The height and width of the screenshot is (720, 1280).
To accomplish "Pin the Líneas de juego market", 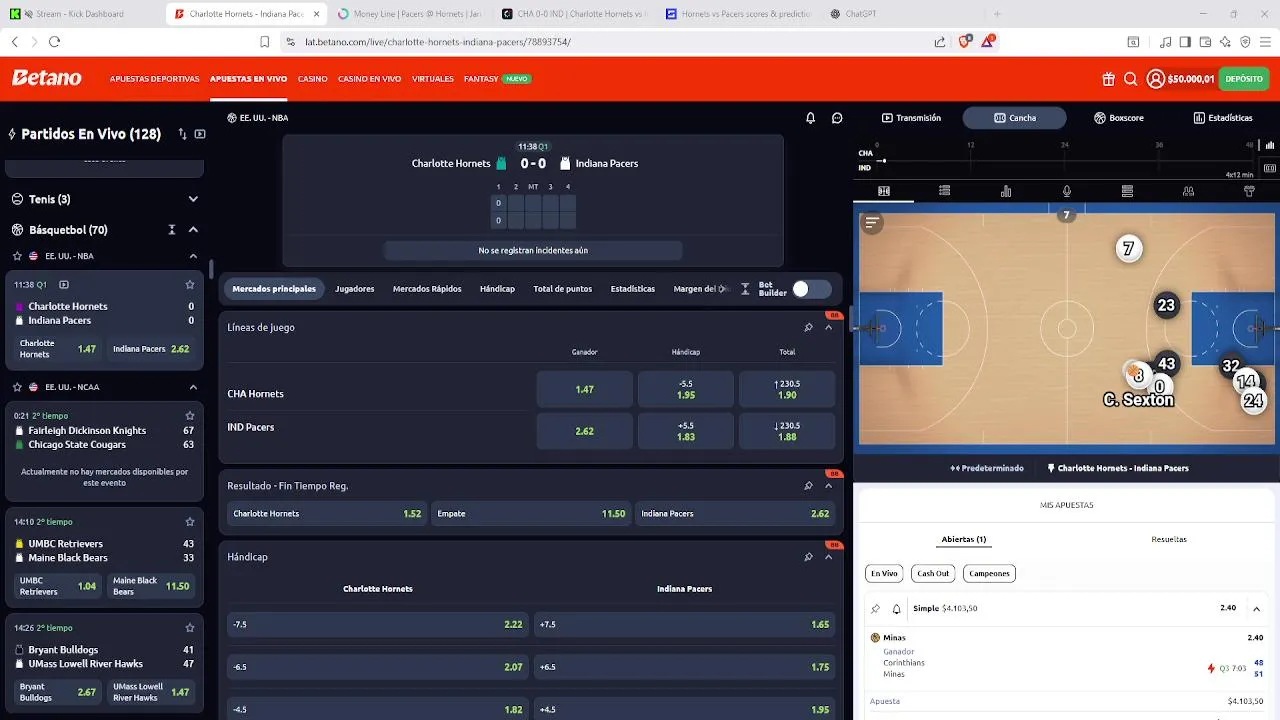I will 808,328.
